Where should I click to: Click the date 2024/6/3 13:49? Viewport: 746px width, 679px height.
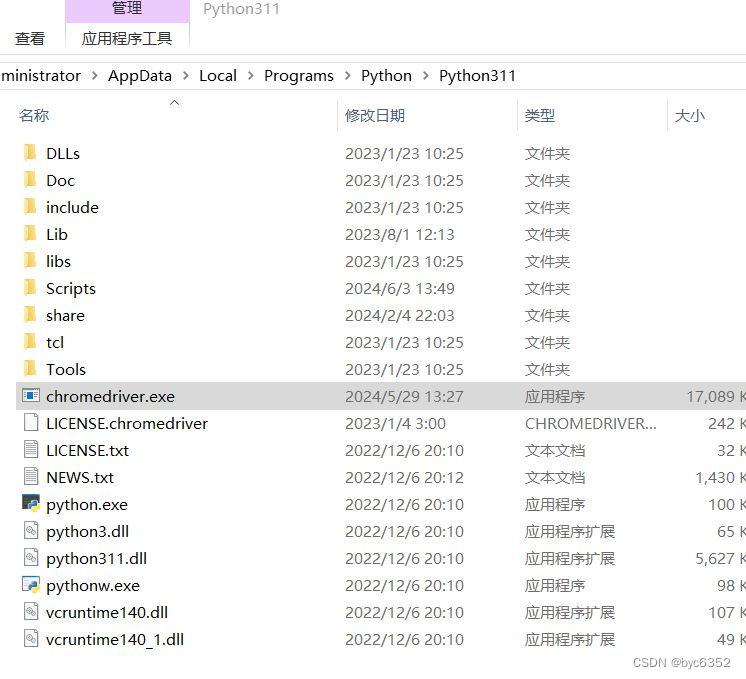click(x=400, y=289)
